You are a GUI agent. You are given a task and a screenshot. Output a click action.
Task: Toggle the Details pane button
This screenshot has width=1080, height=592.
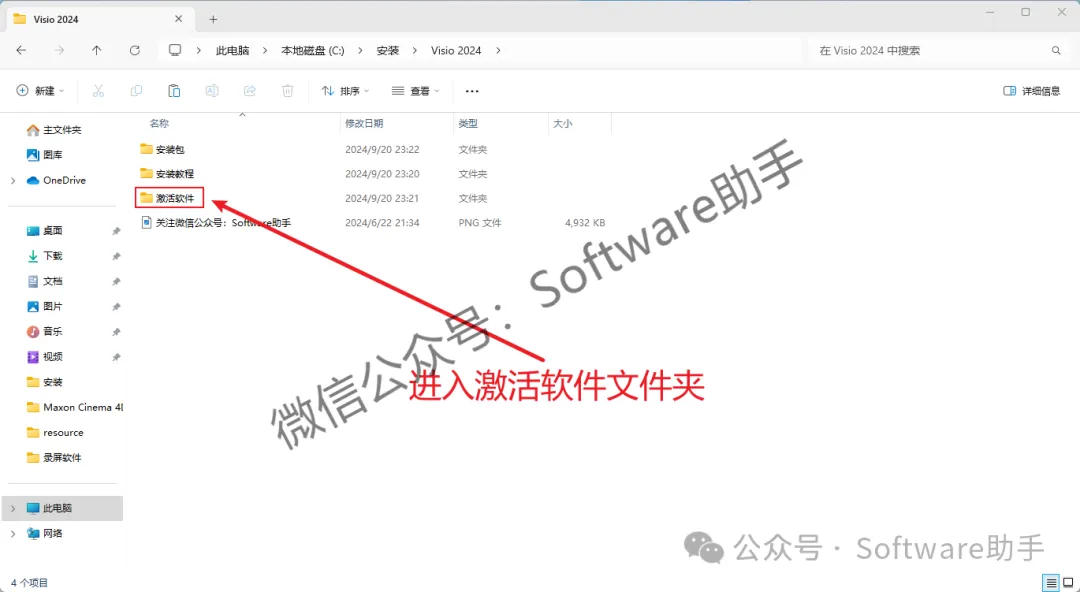click(x=1032, y=91)
